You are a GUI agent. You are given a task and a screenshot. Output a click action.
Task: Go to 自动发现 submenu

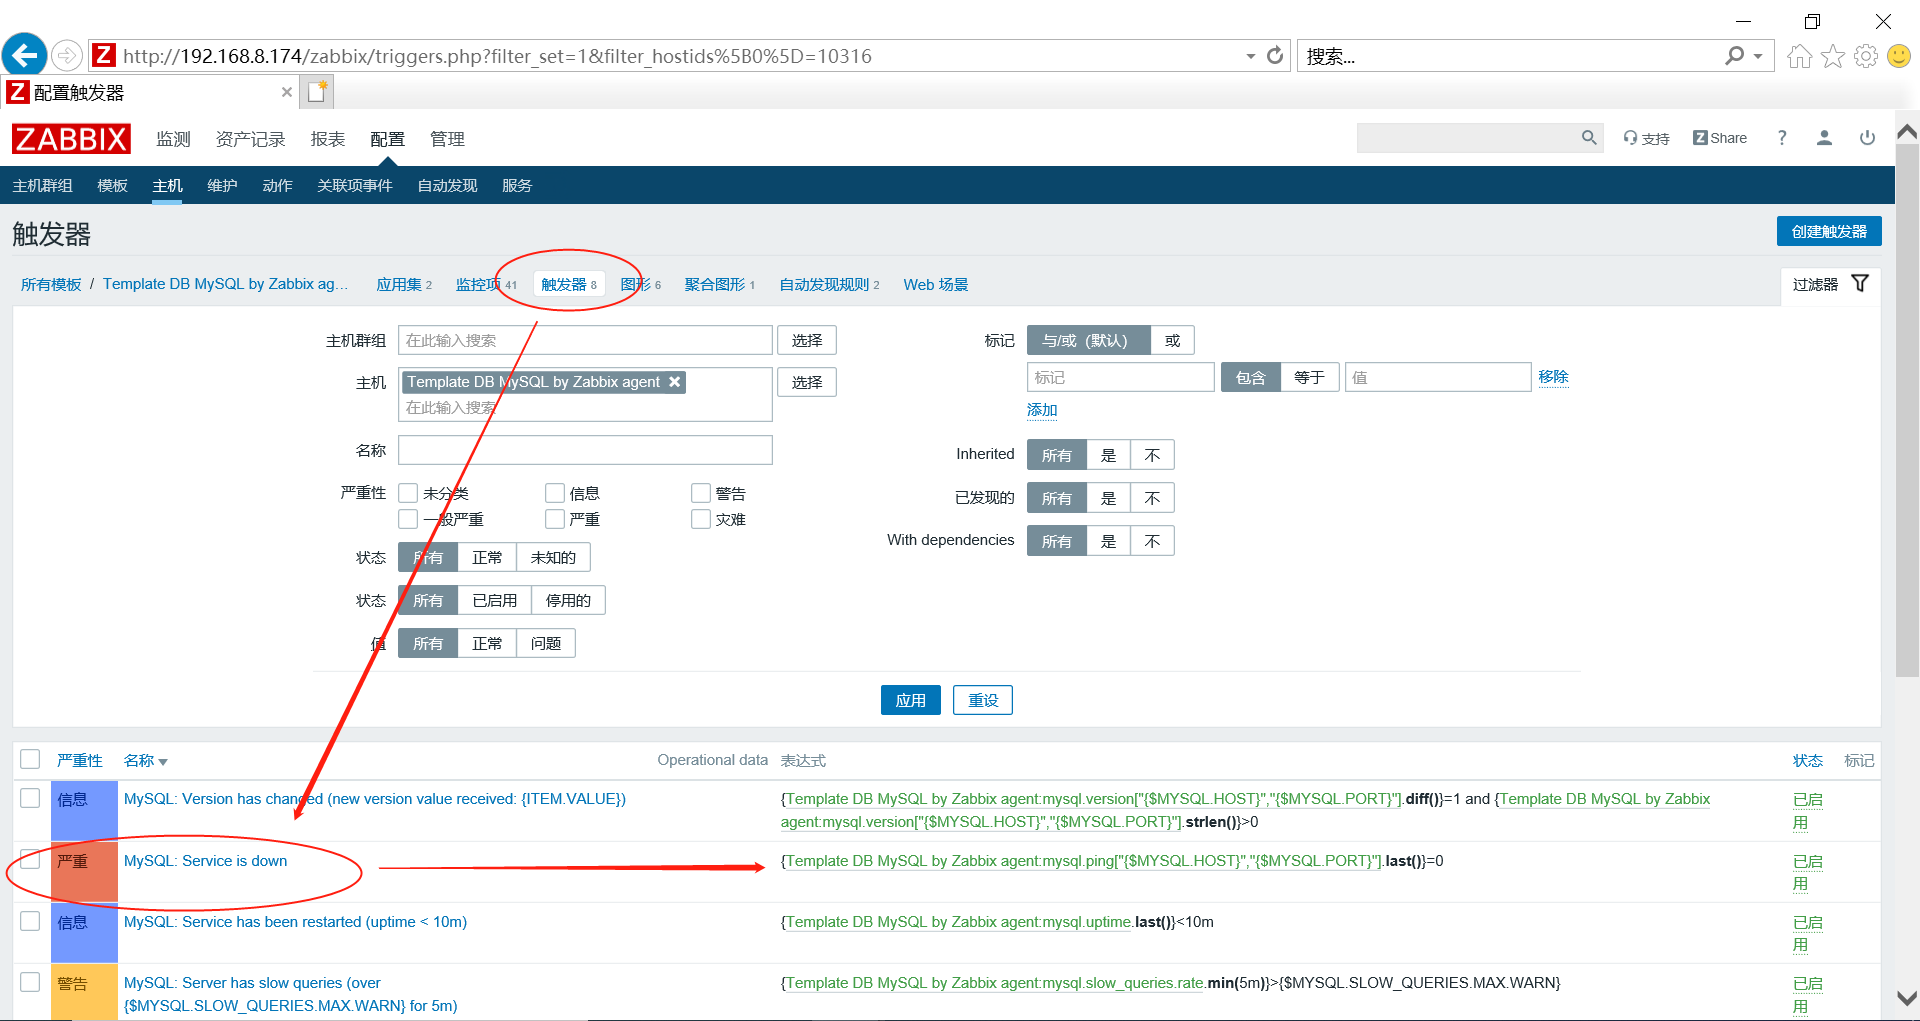(x=447, y=186)
